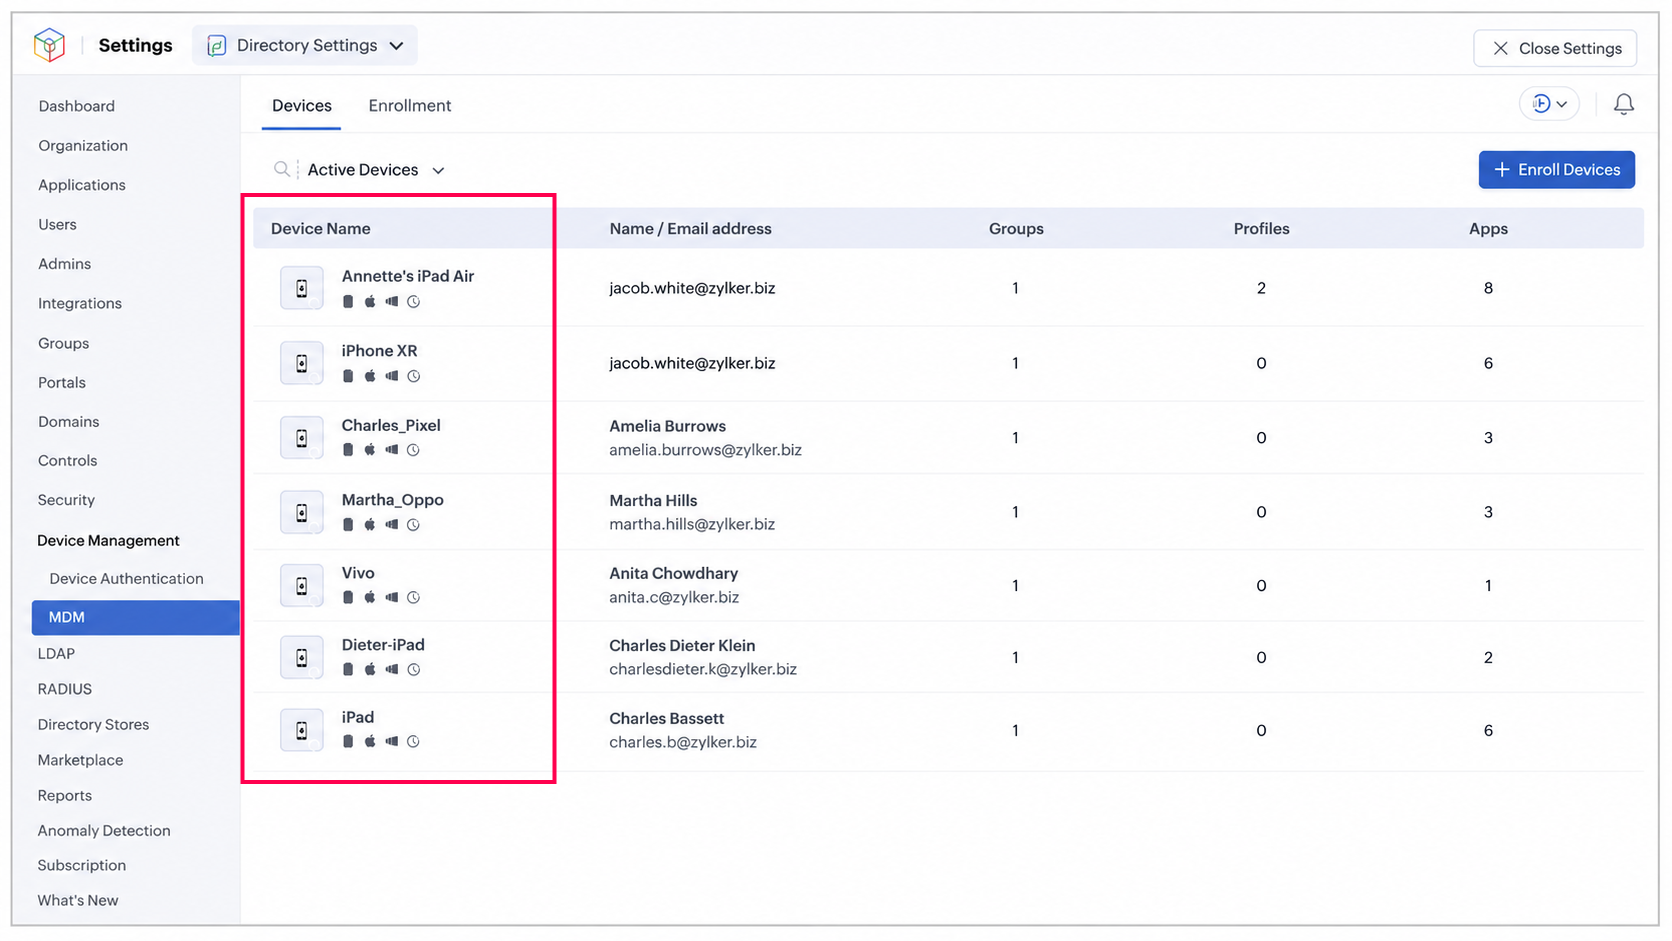Click the Apple icon under Annette's iPad Air
Viewport: 1672px width, 941px height.
[x=370, y=301]
